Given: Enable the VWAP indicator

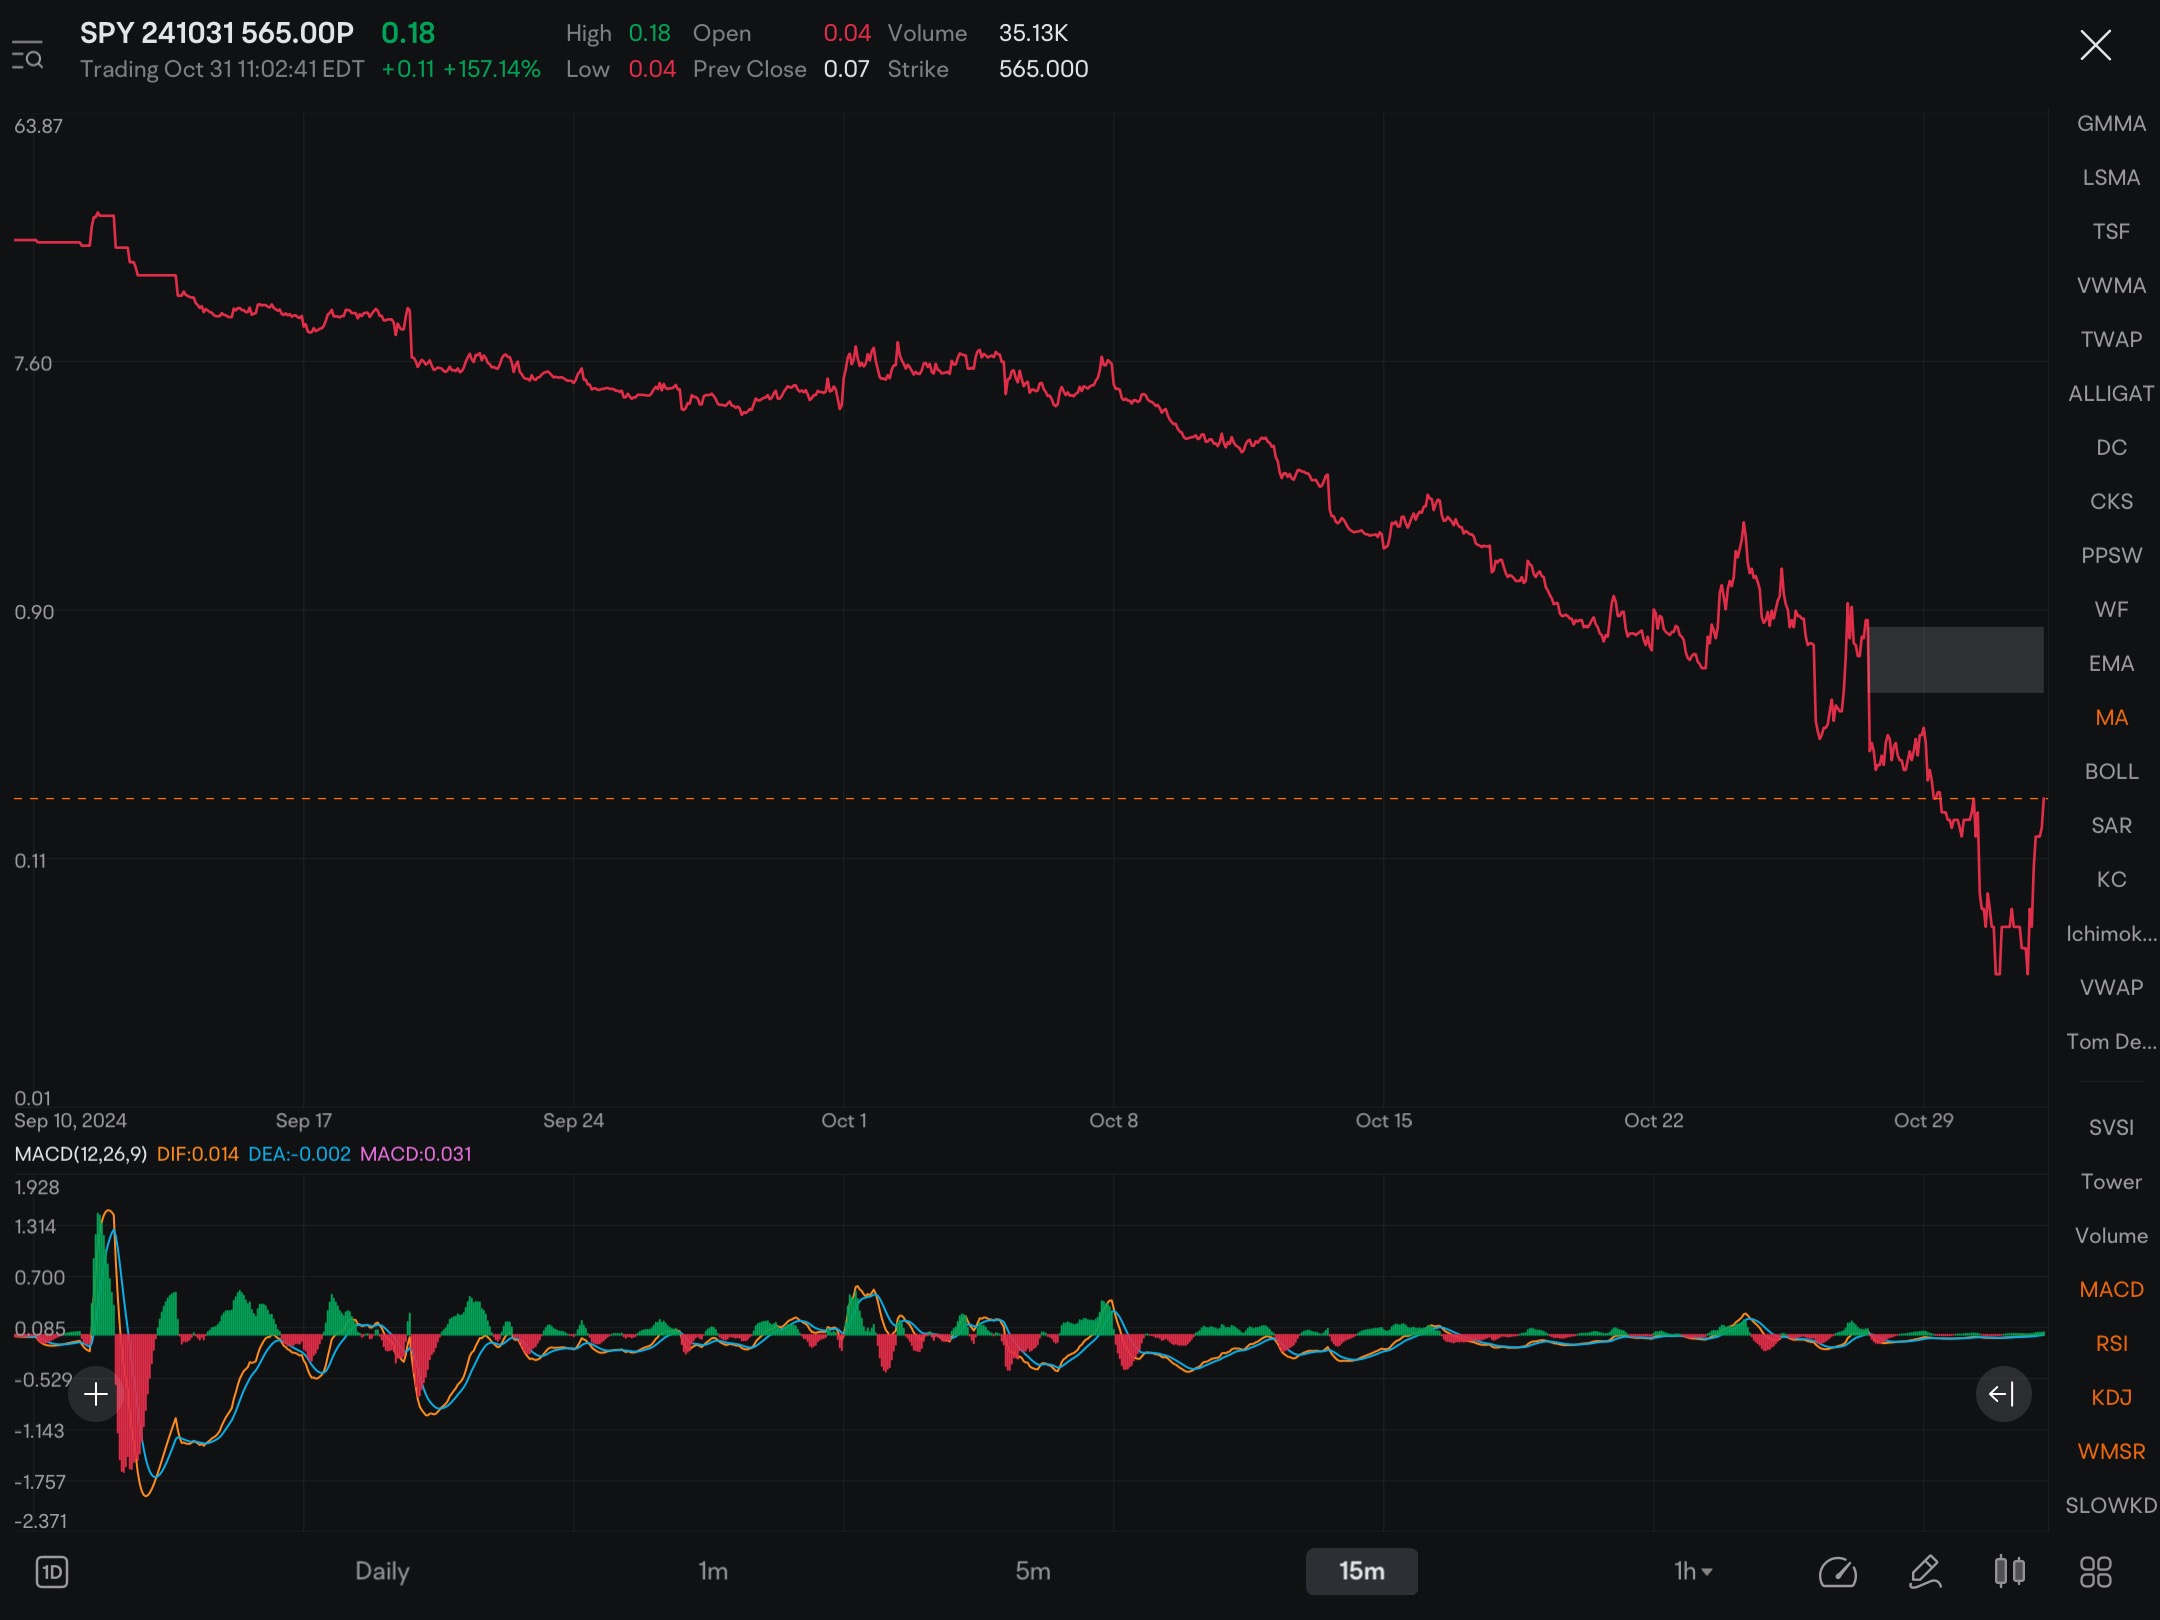Looking at the screenshot, I should 2111,988.
